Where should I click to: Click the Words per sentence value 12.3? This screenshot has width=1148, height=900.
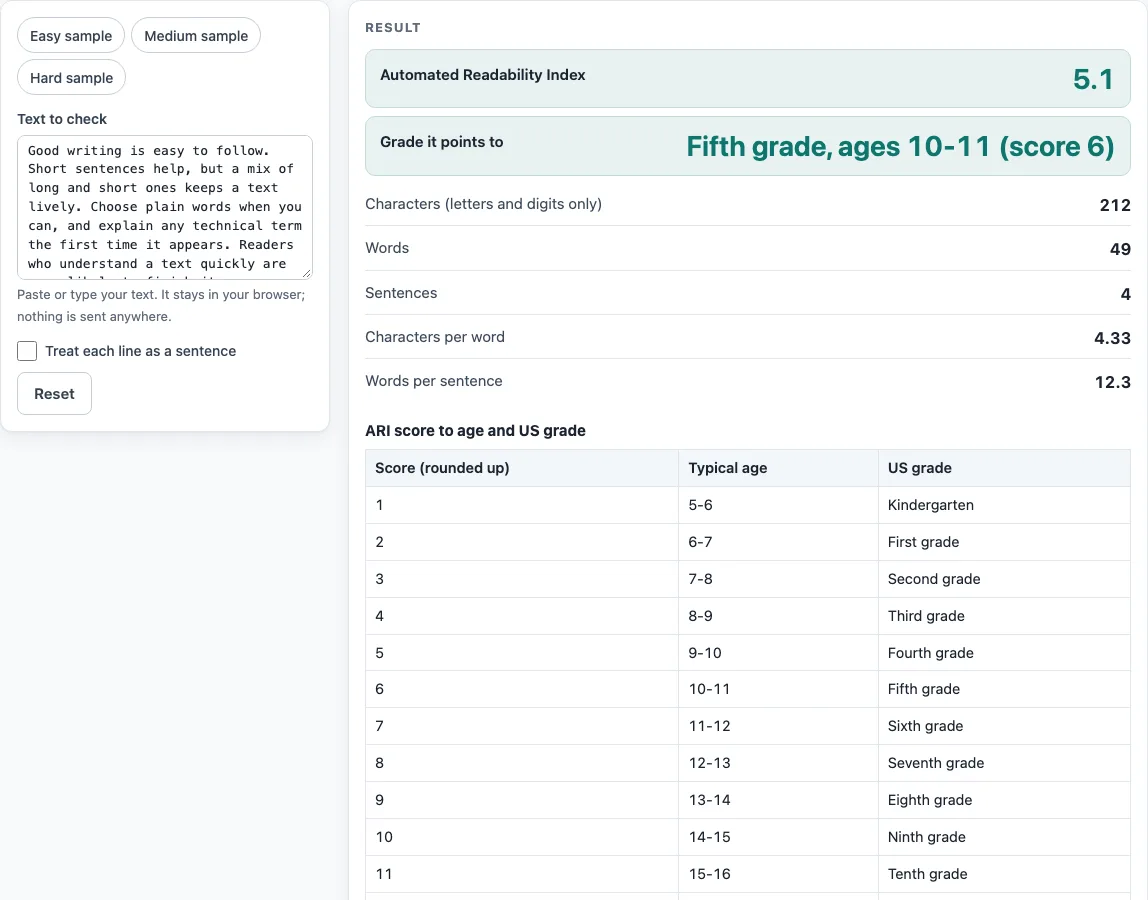tap(1113, 382)
